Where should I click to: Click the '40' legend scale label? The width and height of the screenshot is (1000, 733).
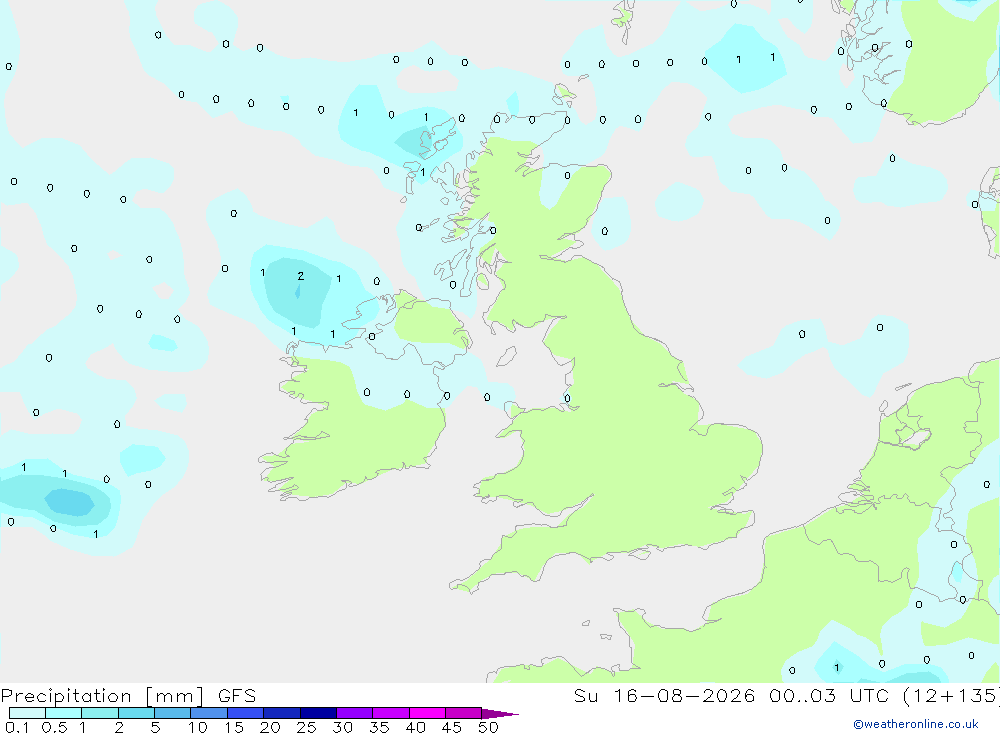point(415,727)
